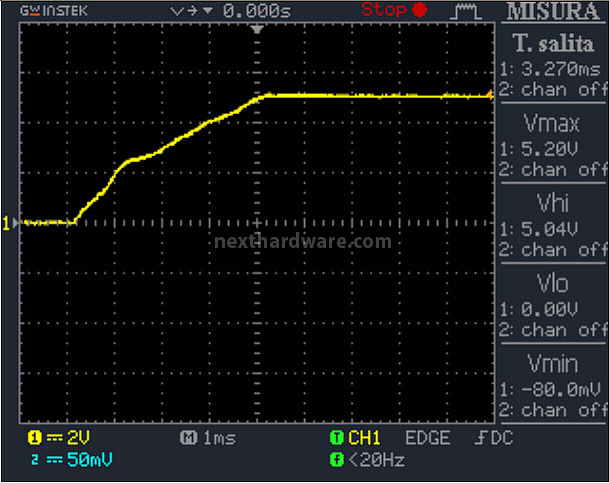Click the EDGE trigger type label
This screenshot has height=483, width=609.
[x=428, y=438]
